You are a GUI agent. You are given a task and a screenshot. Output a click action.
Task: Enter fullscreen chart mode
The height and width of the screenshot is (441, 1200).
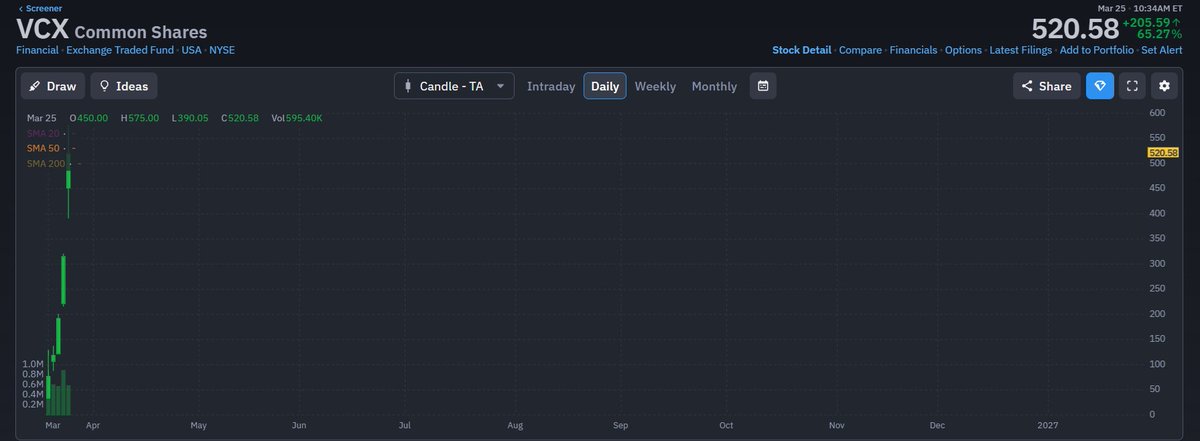pyautogui.click(x=1132, y=86)
